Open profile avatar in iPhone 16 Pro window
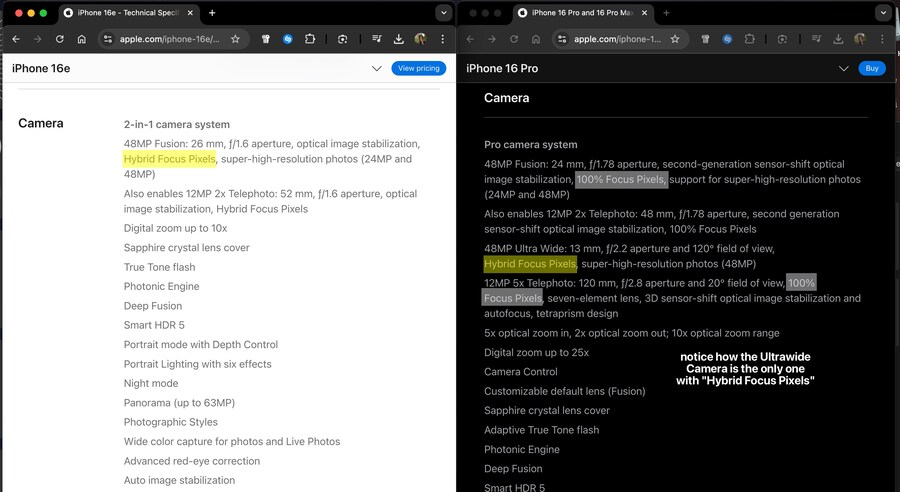The height and width of the screenshot is (492, 900). [860, 39]
